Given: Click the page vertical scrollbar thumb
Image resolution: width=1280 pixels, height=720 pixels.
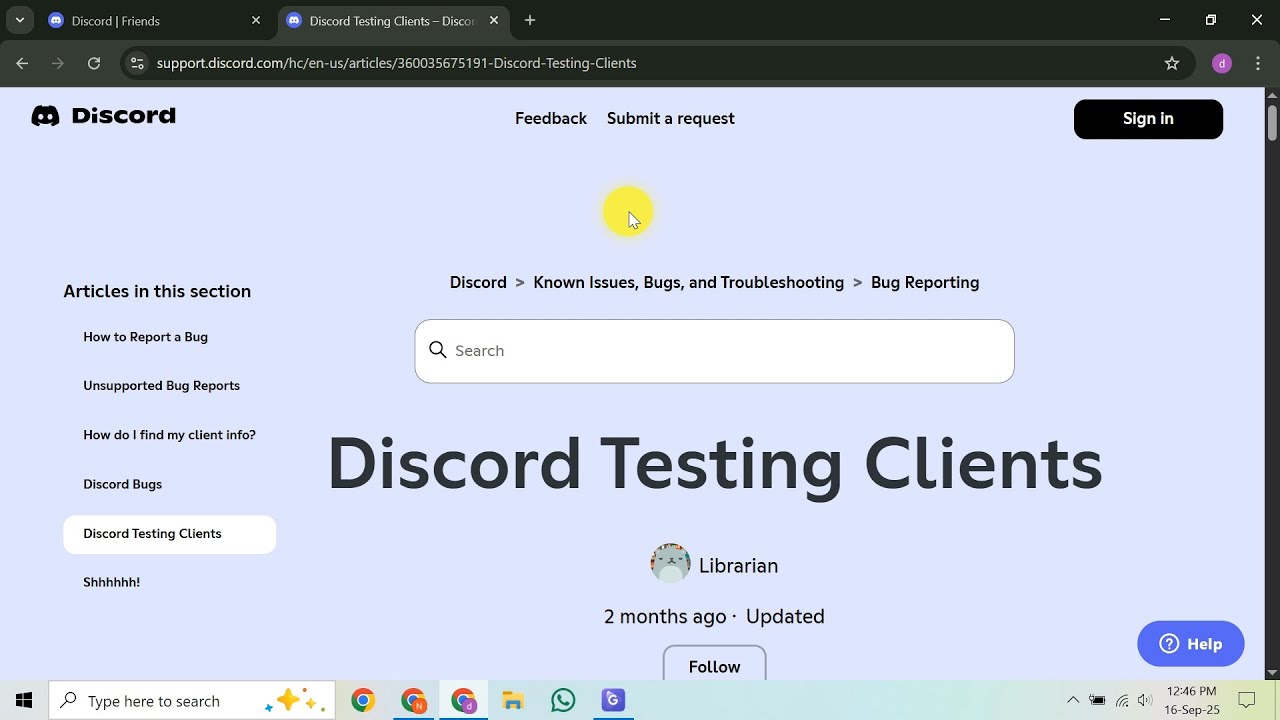Looking at the screenshot, I should pos(1272,122).
